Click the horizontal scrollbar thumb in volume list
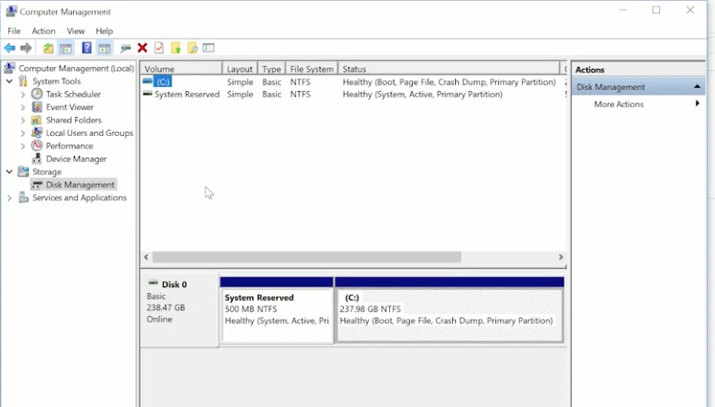 pos(306,257)
